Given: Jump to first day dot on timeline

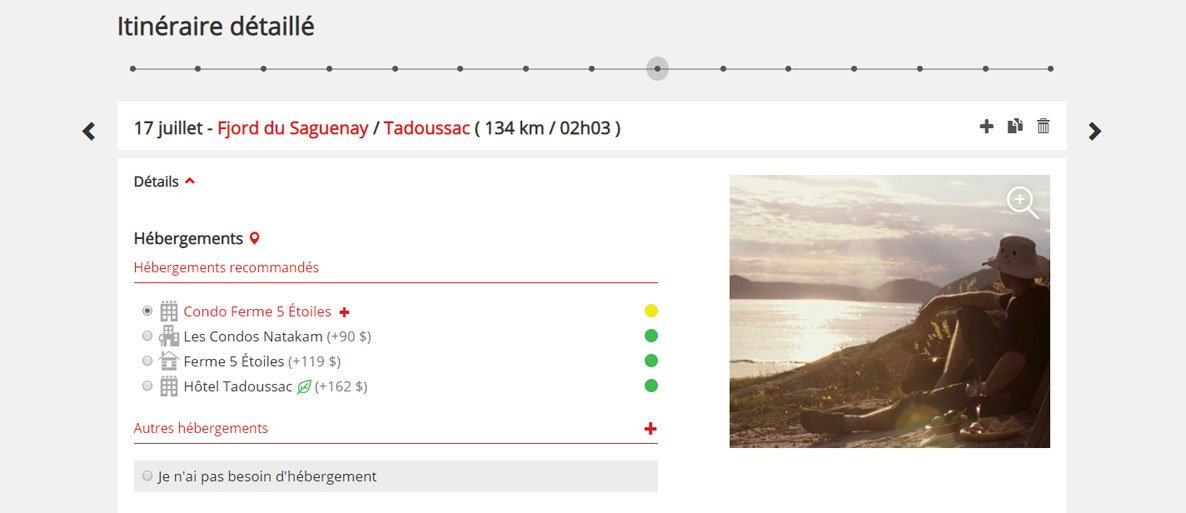Looking at the screenshot, I should (132, 69).
